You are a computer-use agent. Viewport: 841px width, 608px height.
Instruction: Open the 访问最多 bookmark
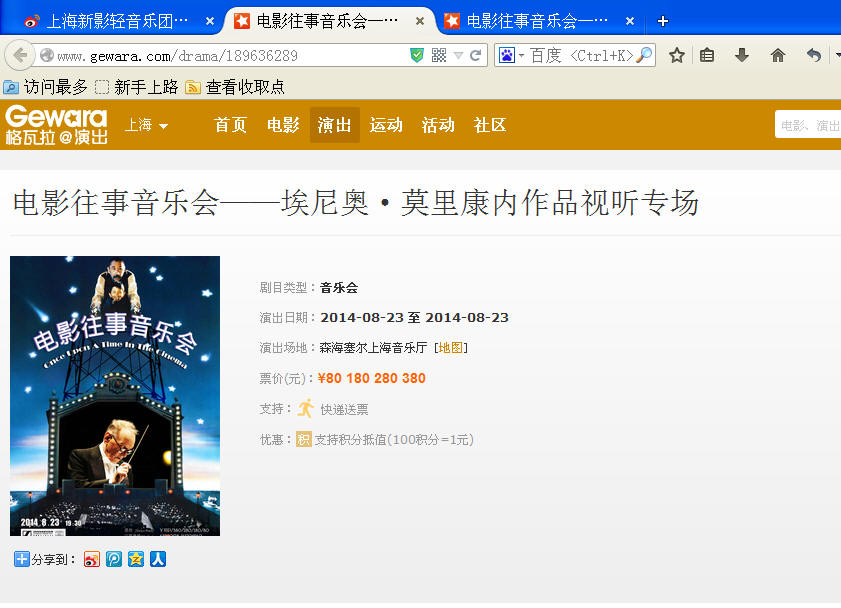click(x=46, y=87)
